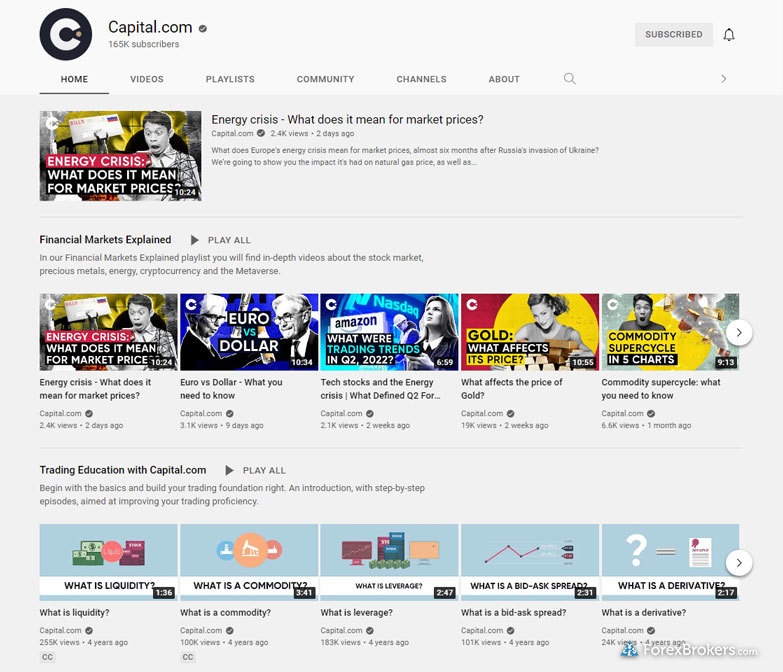Click title What affects the price of Gold?
The image size is (783, 672).
[511, 388]
